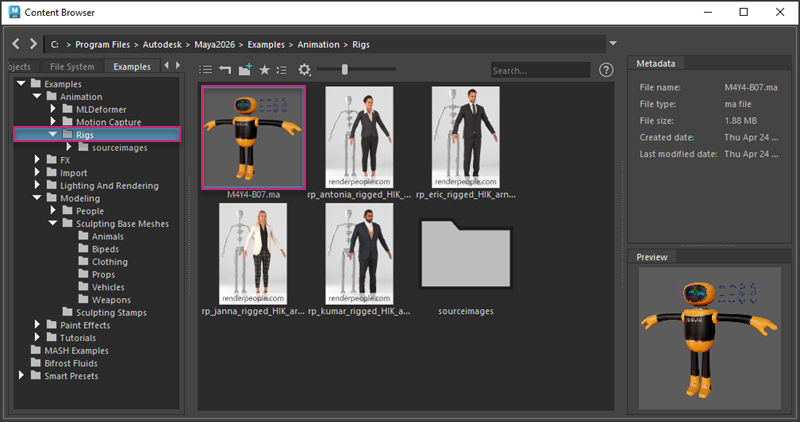Open the path history dropdown arrow
The image size is (800, 422).
613,43
